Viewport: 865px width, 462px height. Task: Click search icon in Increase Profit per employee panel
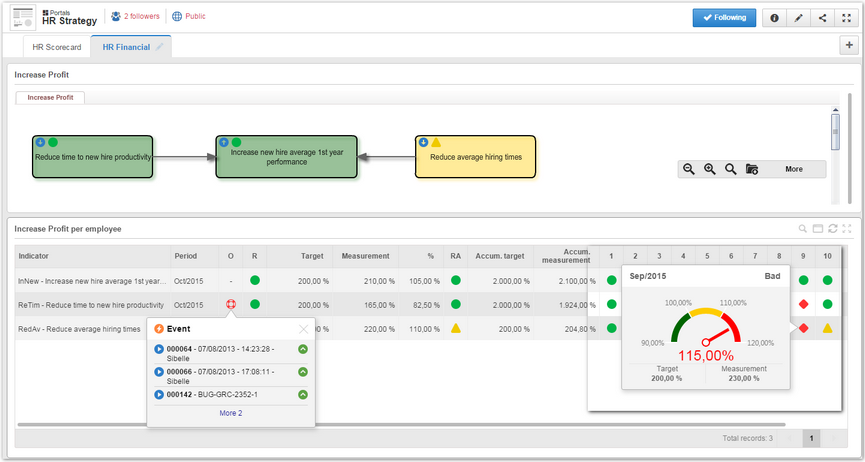(x=803, y=229)
